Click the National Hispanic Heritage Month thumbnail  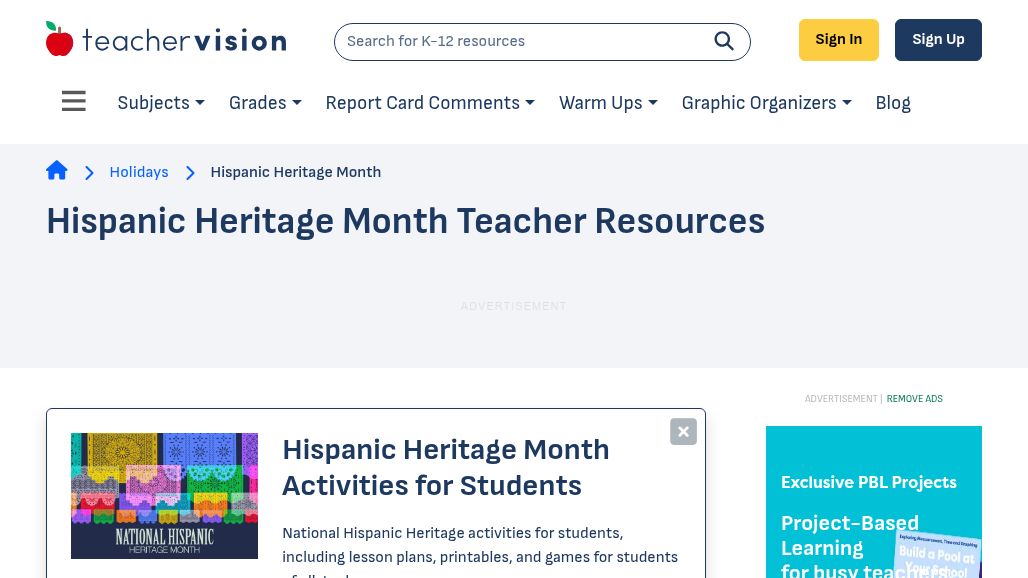pyautogui.click(x=165, y=495)
